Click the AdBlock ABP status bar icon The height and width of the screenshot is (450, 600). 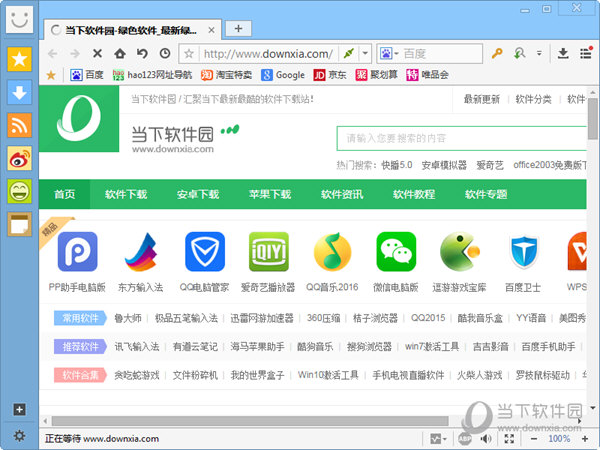(x=465, y=438)
